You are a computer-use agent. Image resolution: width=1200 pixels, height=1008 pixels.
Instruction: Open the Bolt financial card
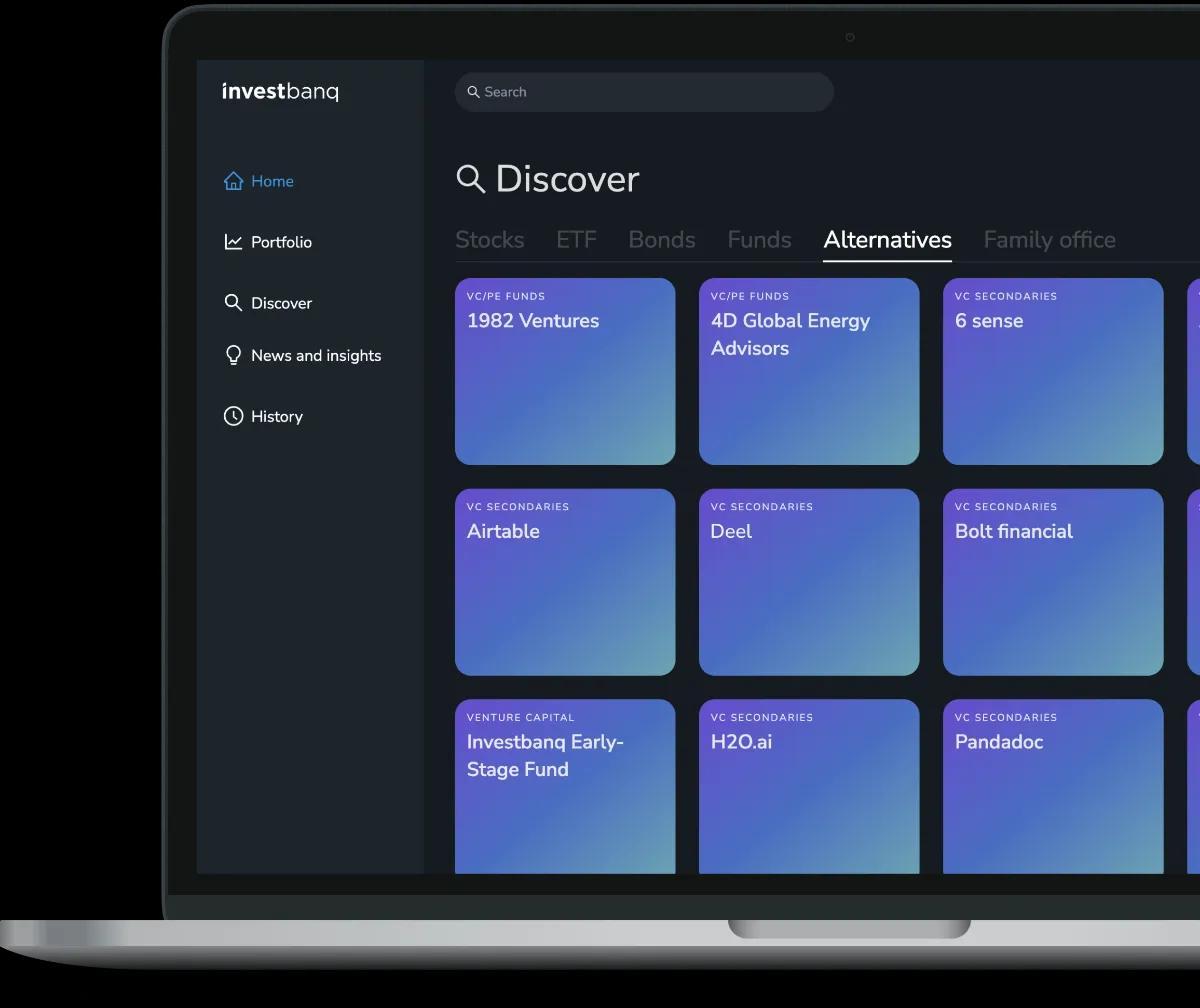(x=1053, y=582)
